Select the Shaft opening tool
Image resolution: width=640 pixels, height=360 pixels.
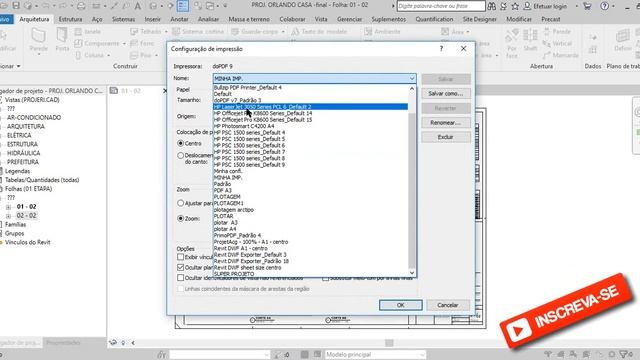click(x=530, y=40)
